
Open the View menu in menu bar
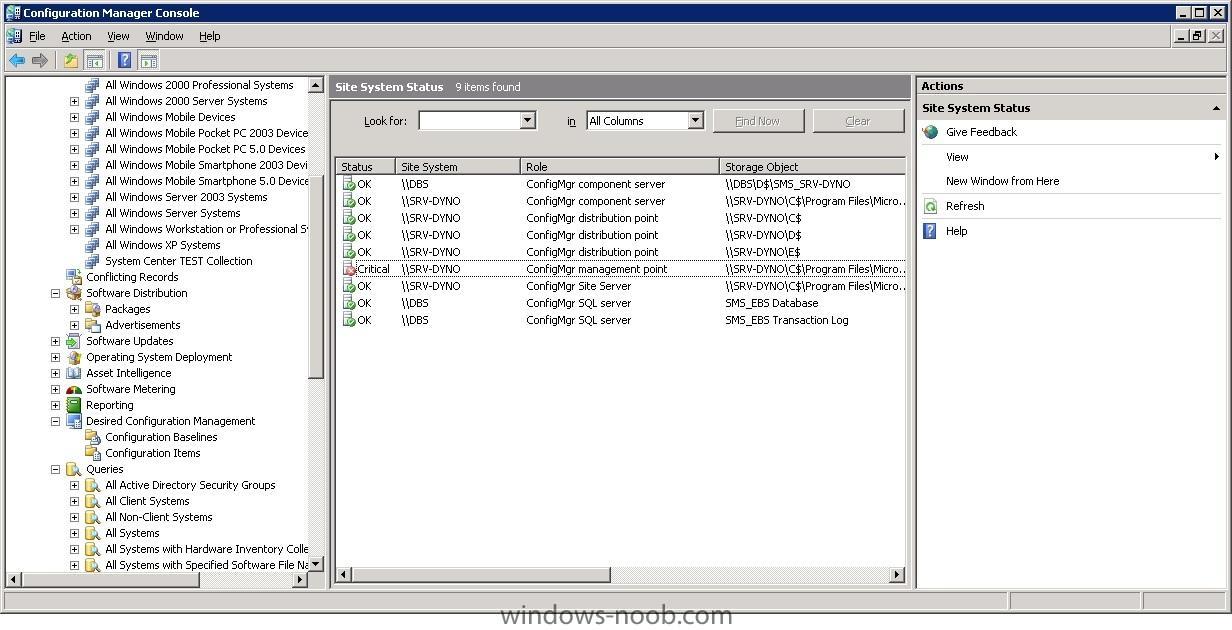click(118, 36)
